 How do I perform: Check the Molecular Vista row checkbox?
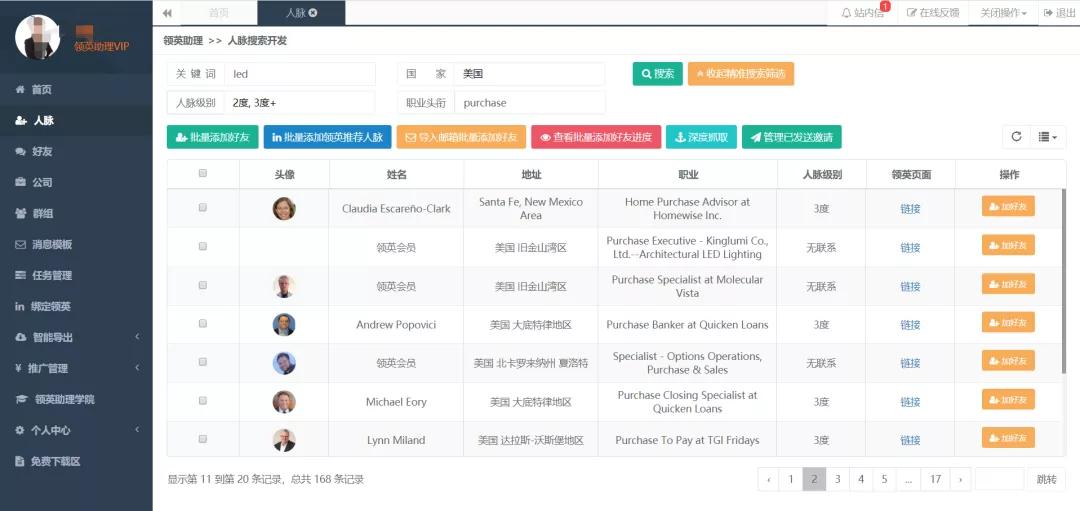pyautogui.click(x=202, y=284)
